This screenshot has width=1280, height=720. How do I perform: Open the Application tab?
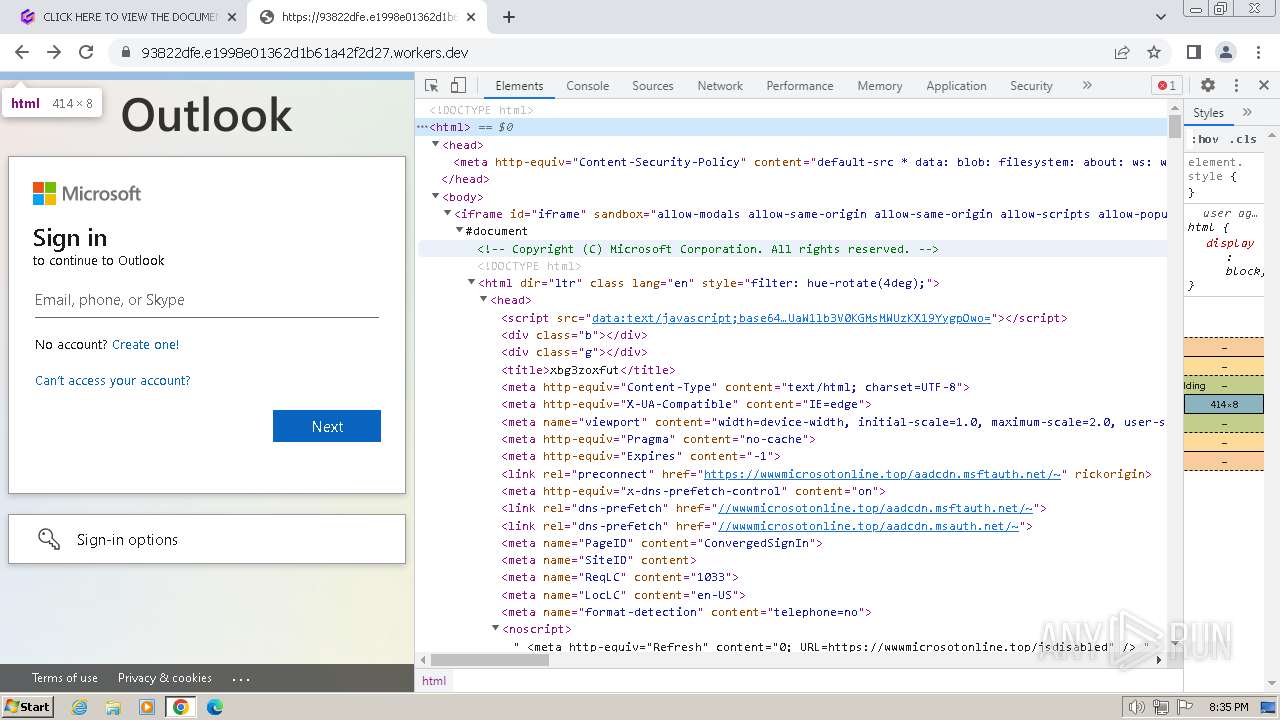point(956,86)
